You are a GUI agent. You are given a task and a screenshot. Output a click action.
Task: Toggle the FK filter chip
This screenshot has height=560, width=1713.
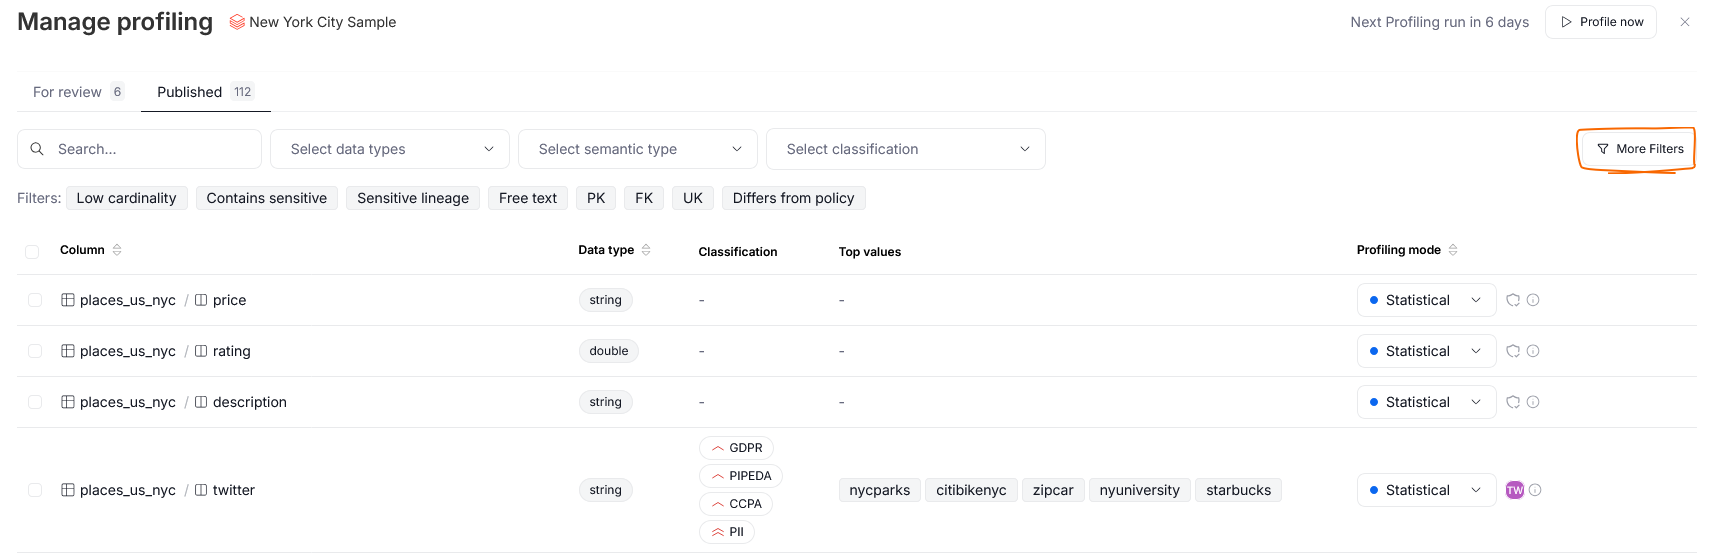coord(644,198)
